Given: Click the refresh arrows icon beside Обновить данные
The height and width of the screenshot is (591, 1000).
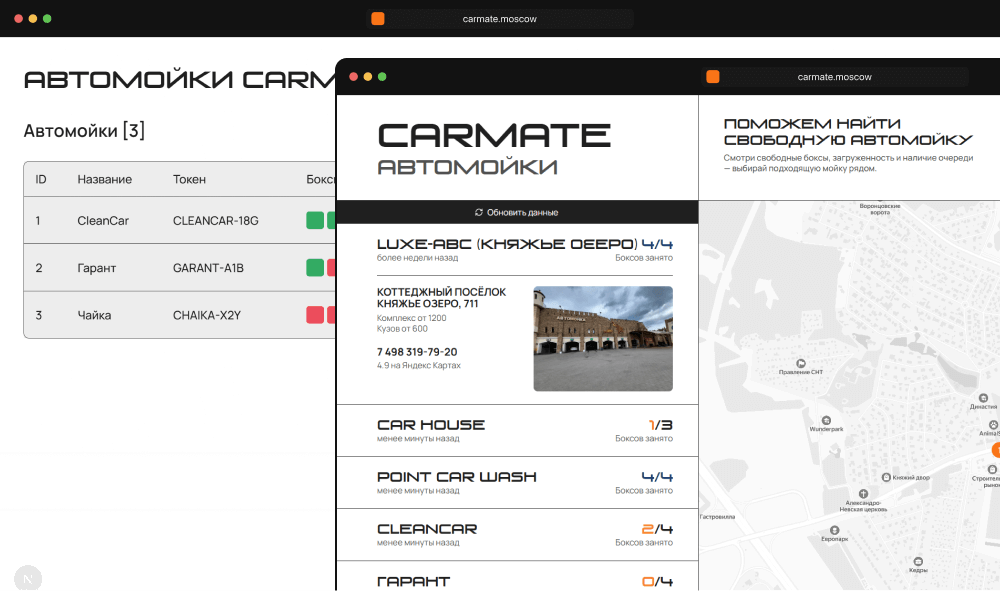Looking at the screenshot, I should pos(479,212).
